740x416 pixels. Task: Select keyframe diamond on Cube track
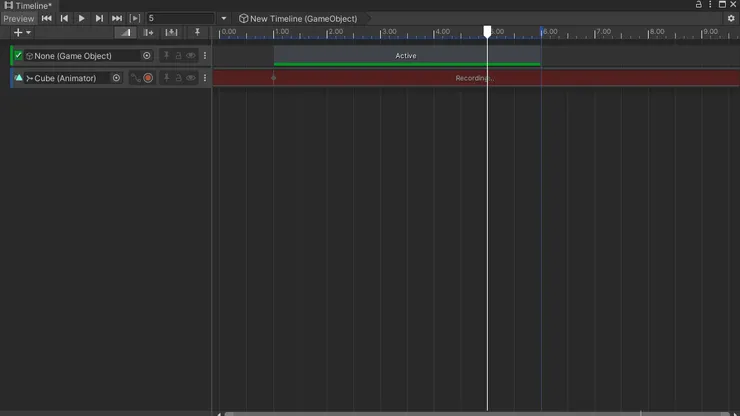click(x=274, y=78)
